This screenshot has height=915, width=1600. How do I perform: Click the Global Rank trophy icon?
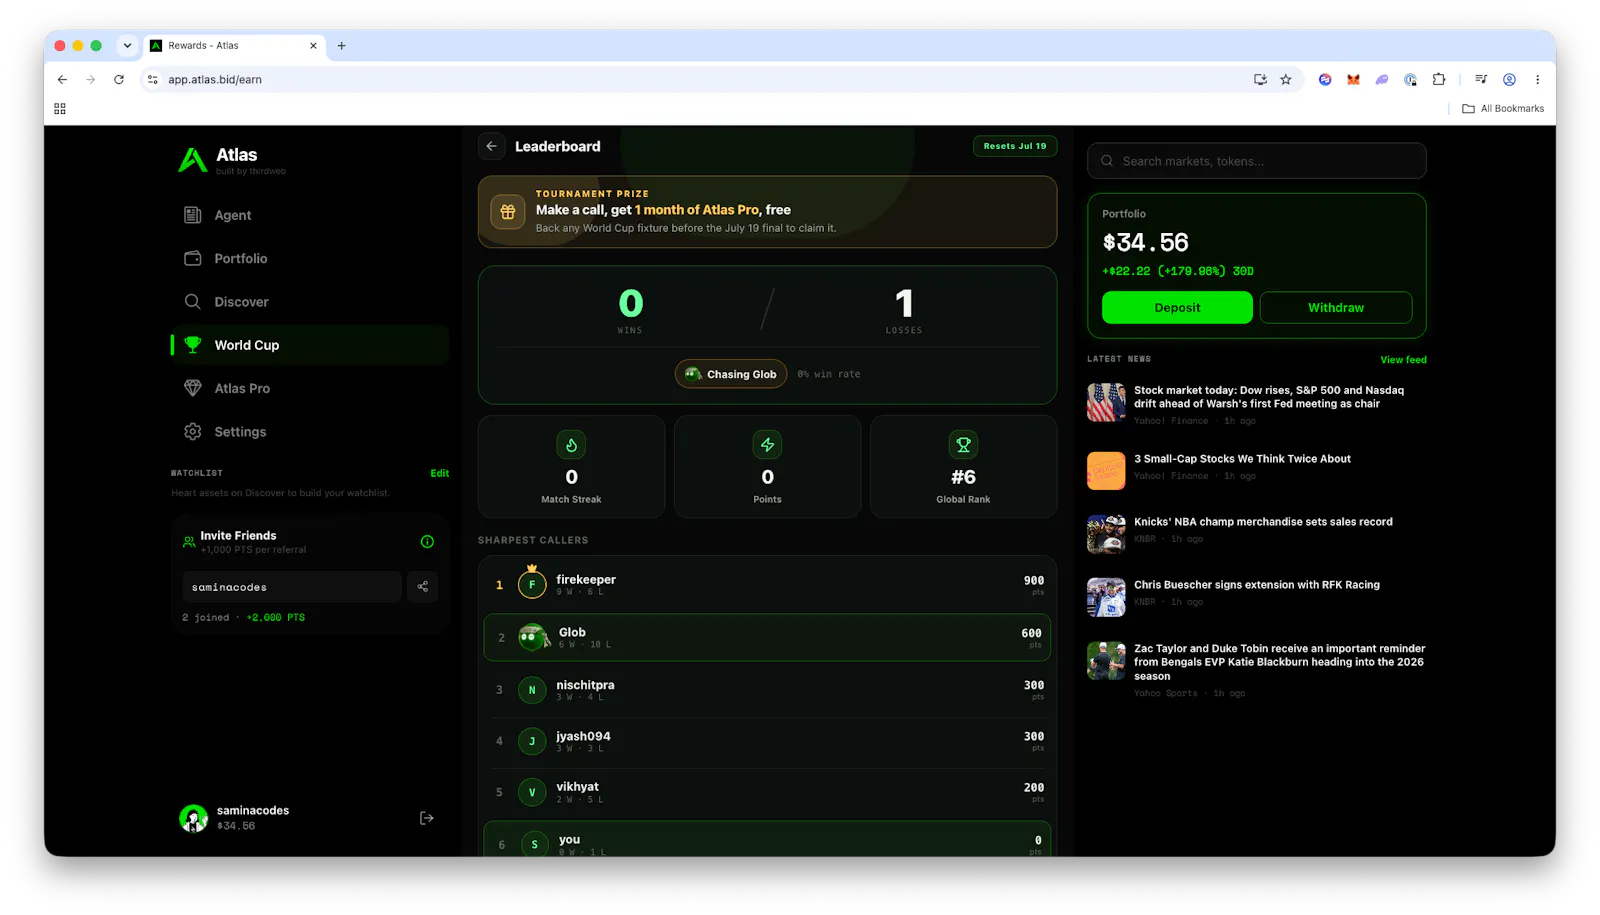[963, 445]
